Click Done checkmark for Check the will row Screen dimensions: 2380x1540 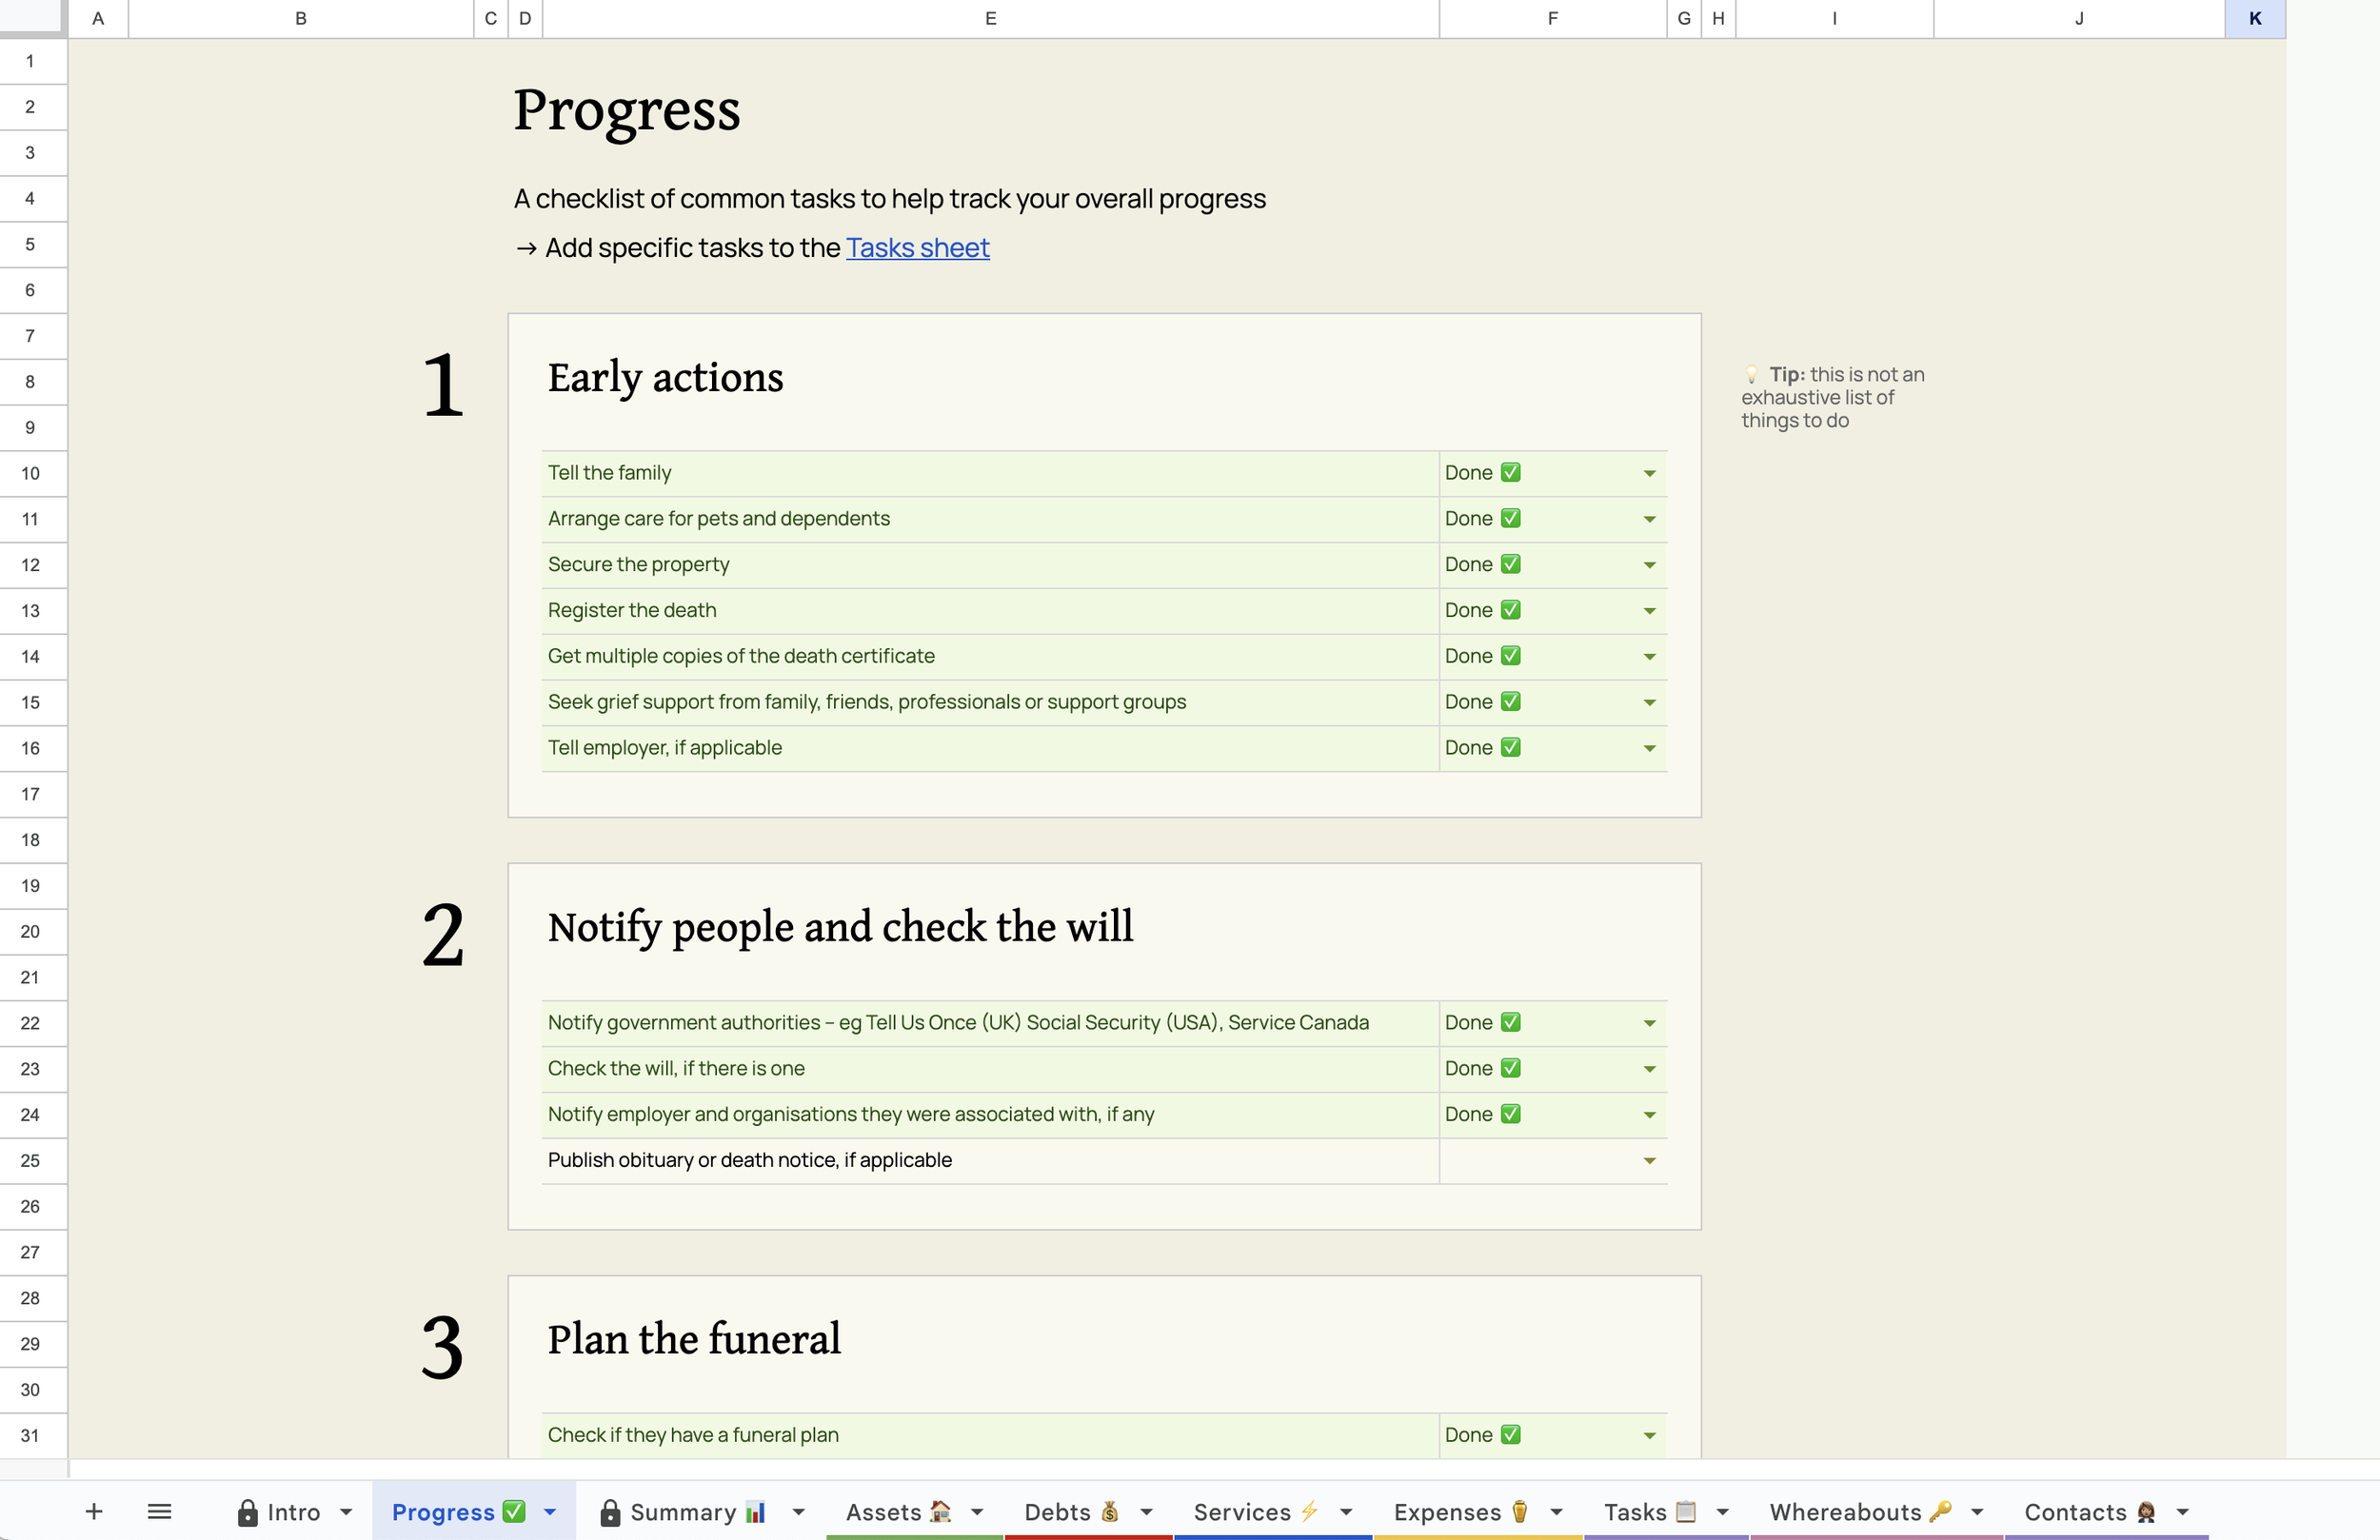point(1510,1068)
